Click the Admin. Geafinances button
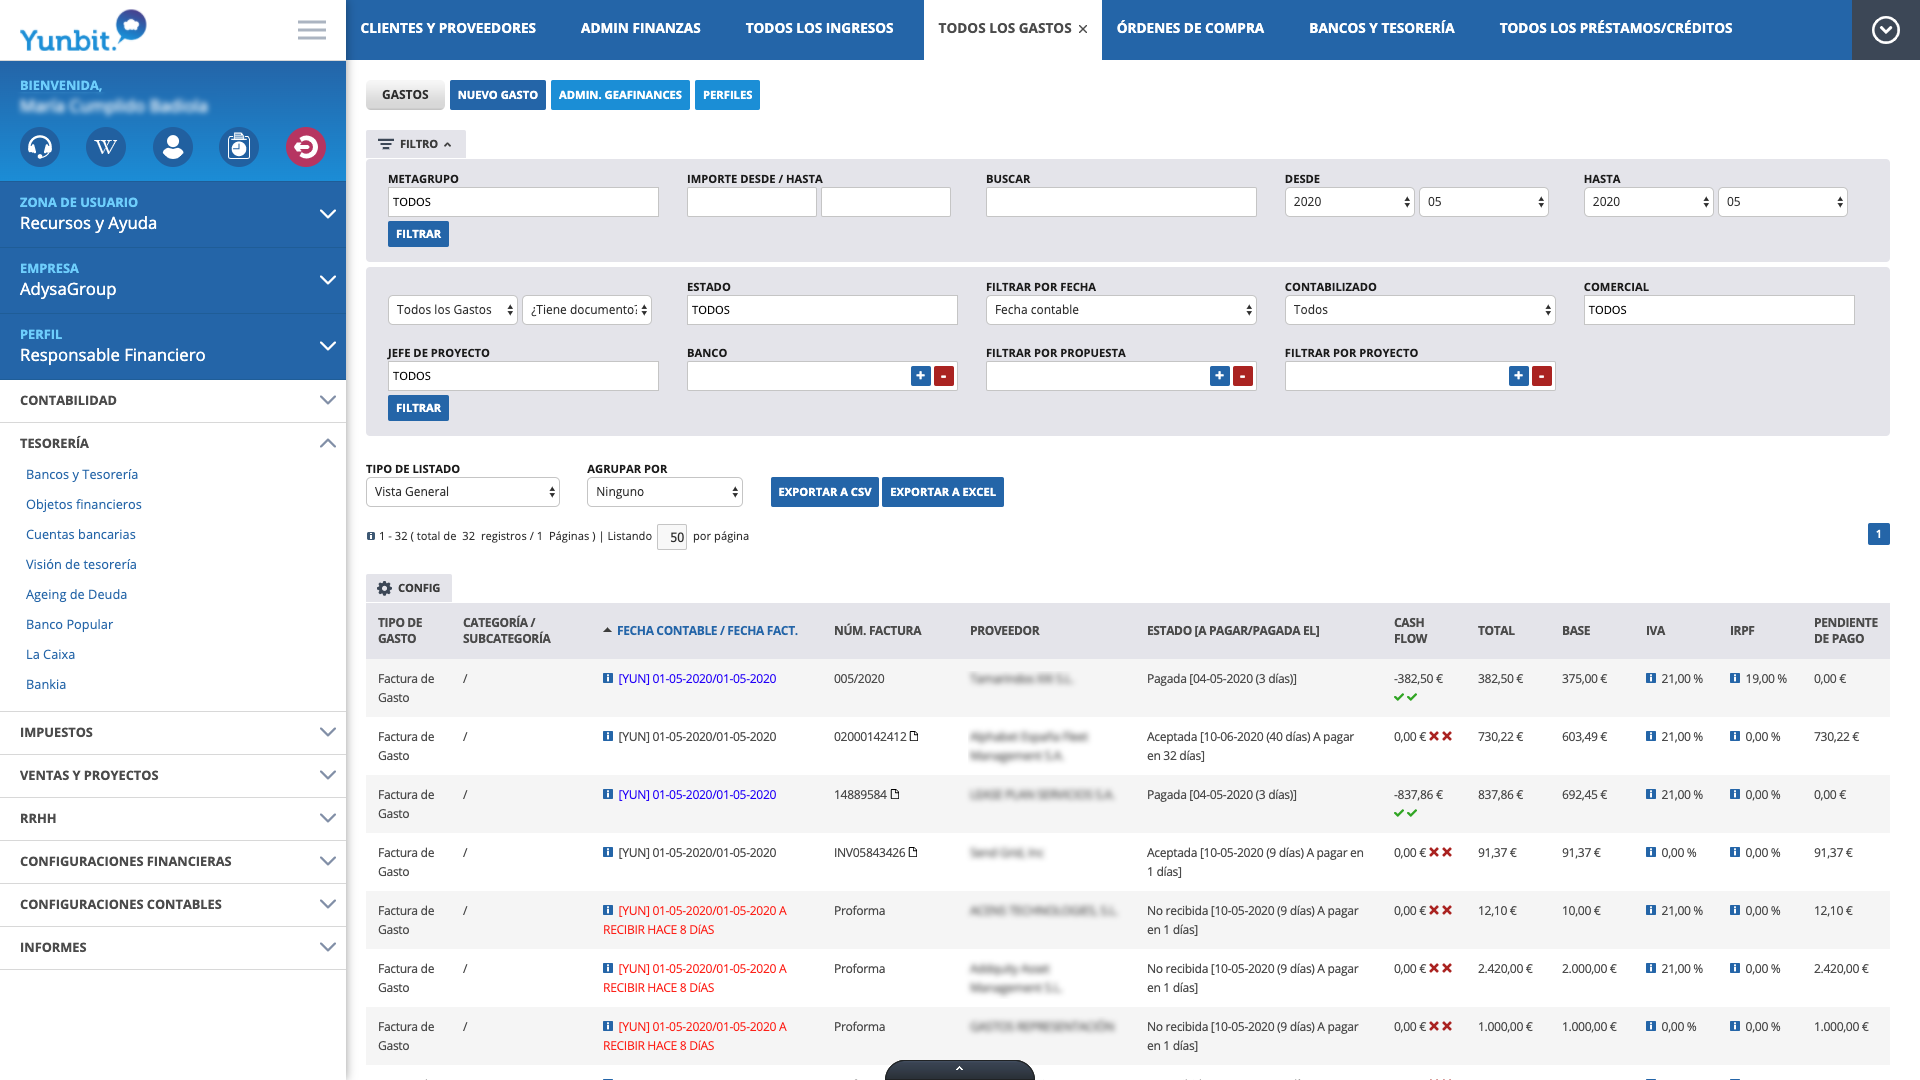1920x1080 pixels. (620, 95)
